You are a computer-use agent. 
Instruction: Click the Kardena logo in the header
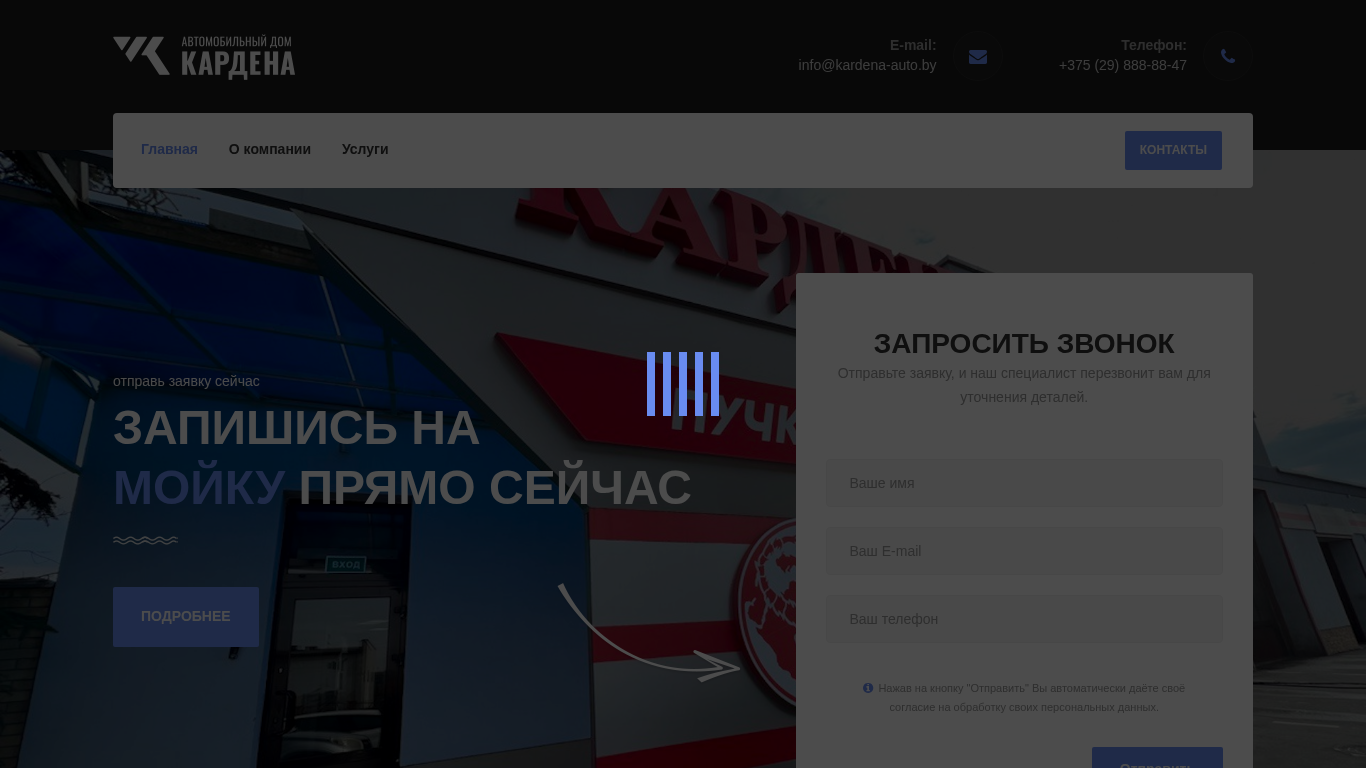click(x=204, y=57)
